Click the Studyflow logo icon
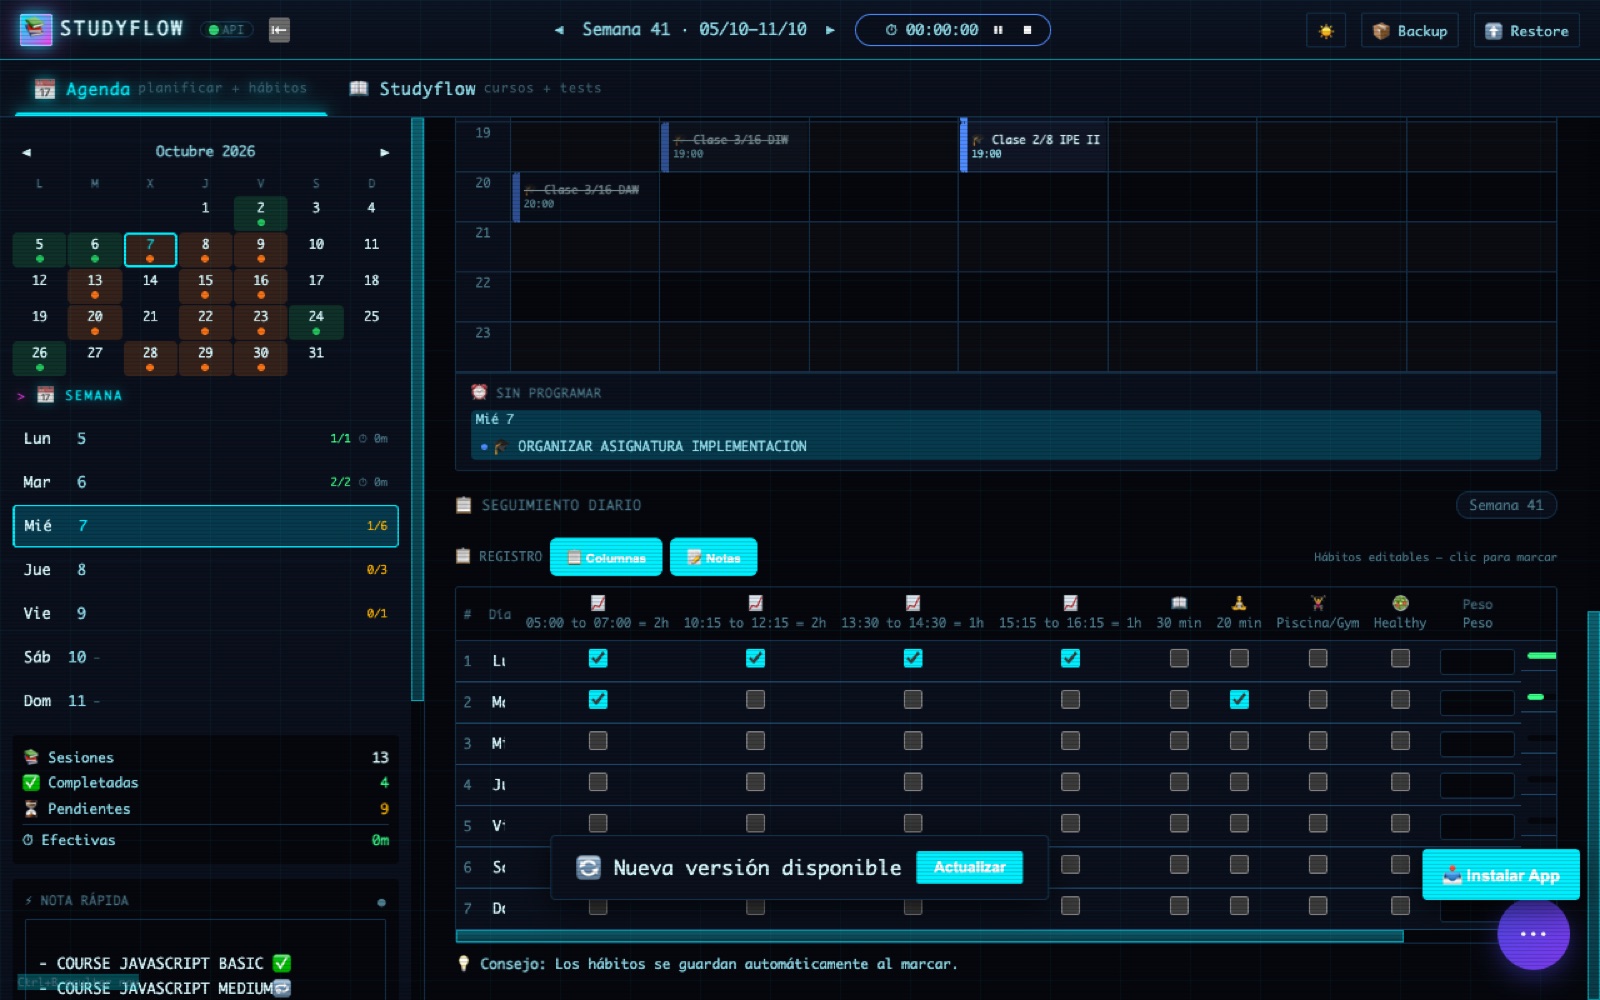 coord(36,30)
